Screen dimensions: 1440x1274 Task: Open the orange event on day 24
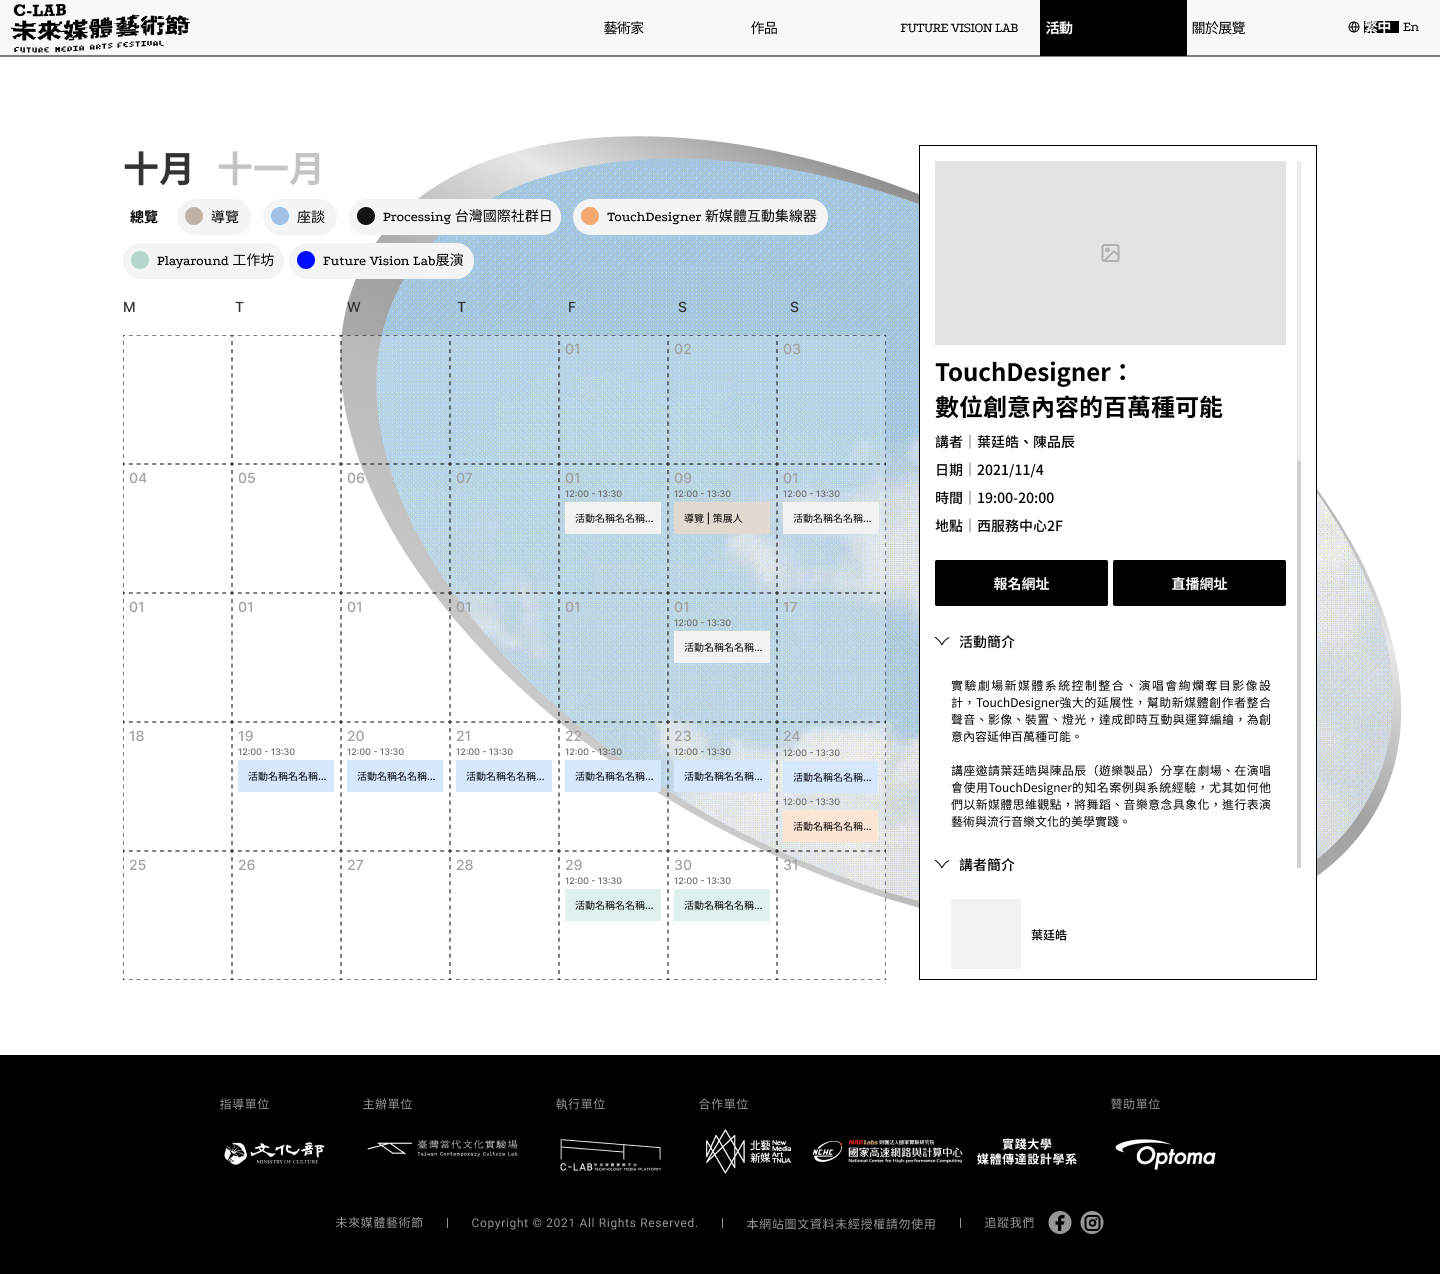pyautogui.click(x=831, y=826)
